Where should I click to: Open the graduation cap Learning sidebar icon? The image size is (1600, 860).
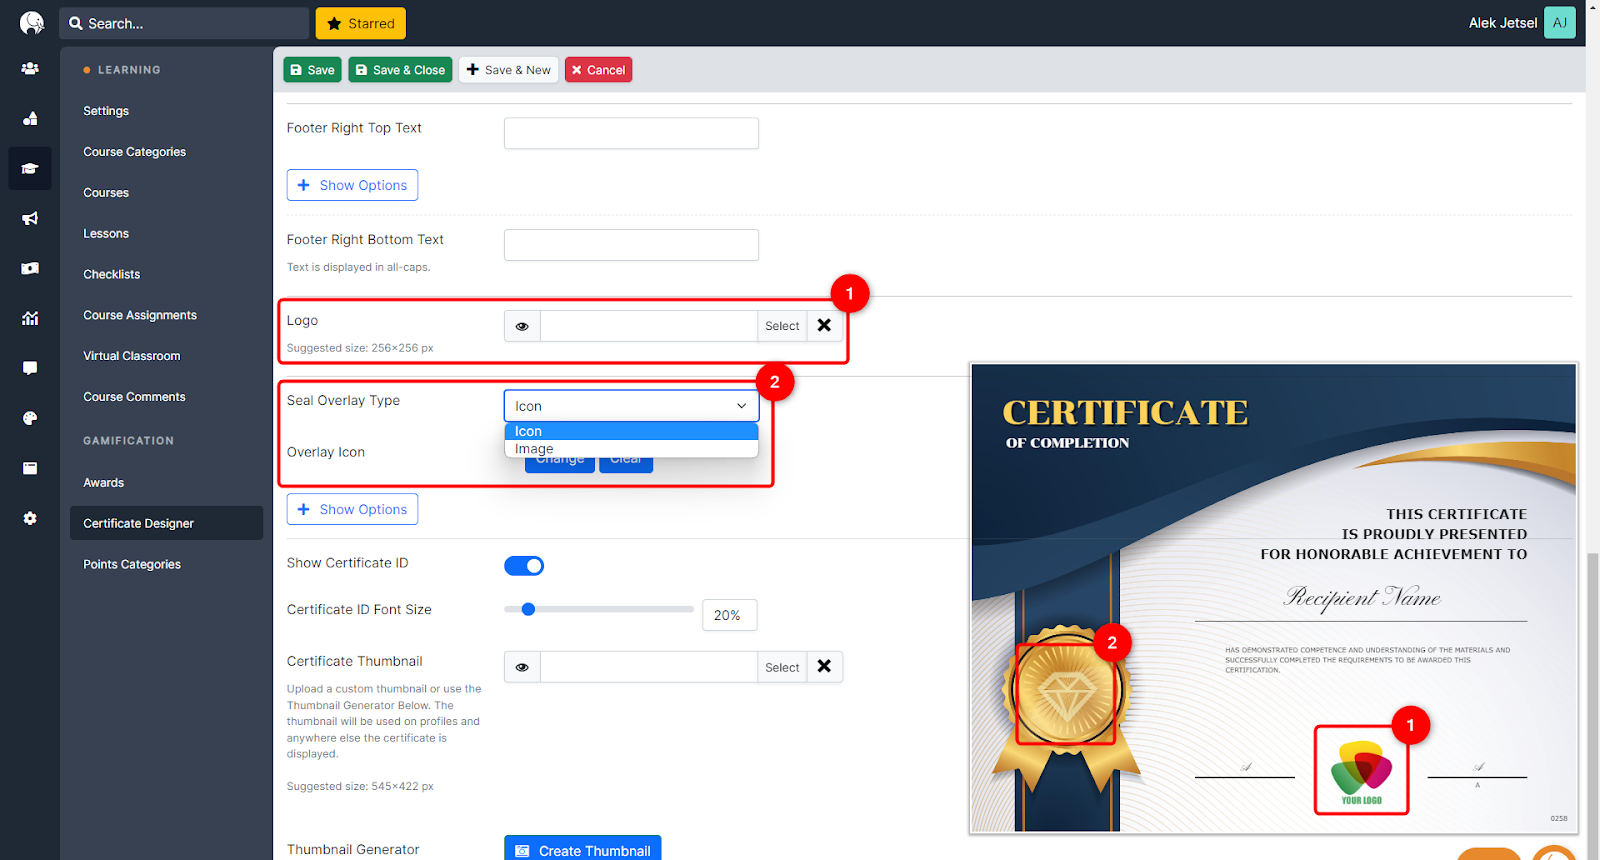[x=30, y=168]
